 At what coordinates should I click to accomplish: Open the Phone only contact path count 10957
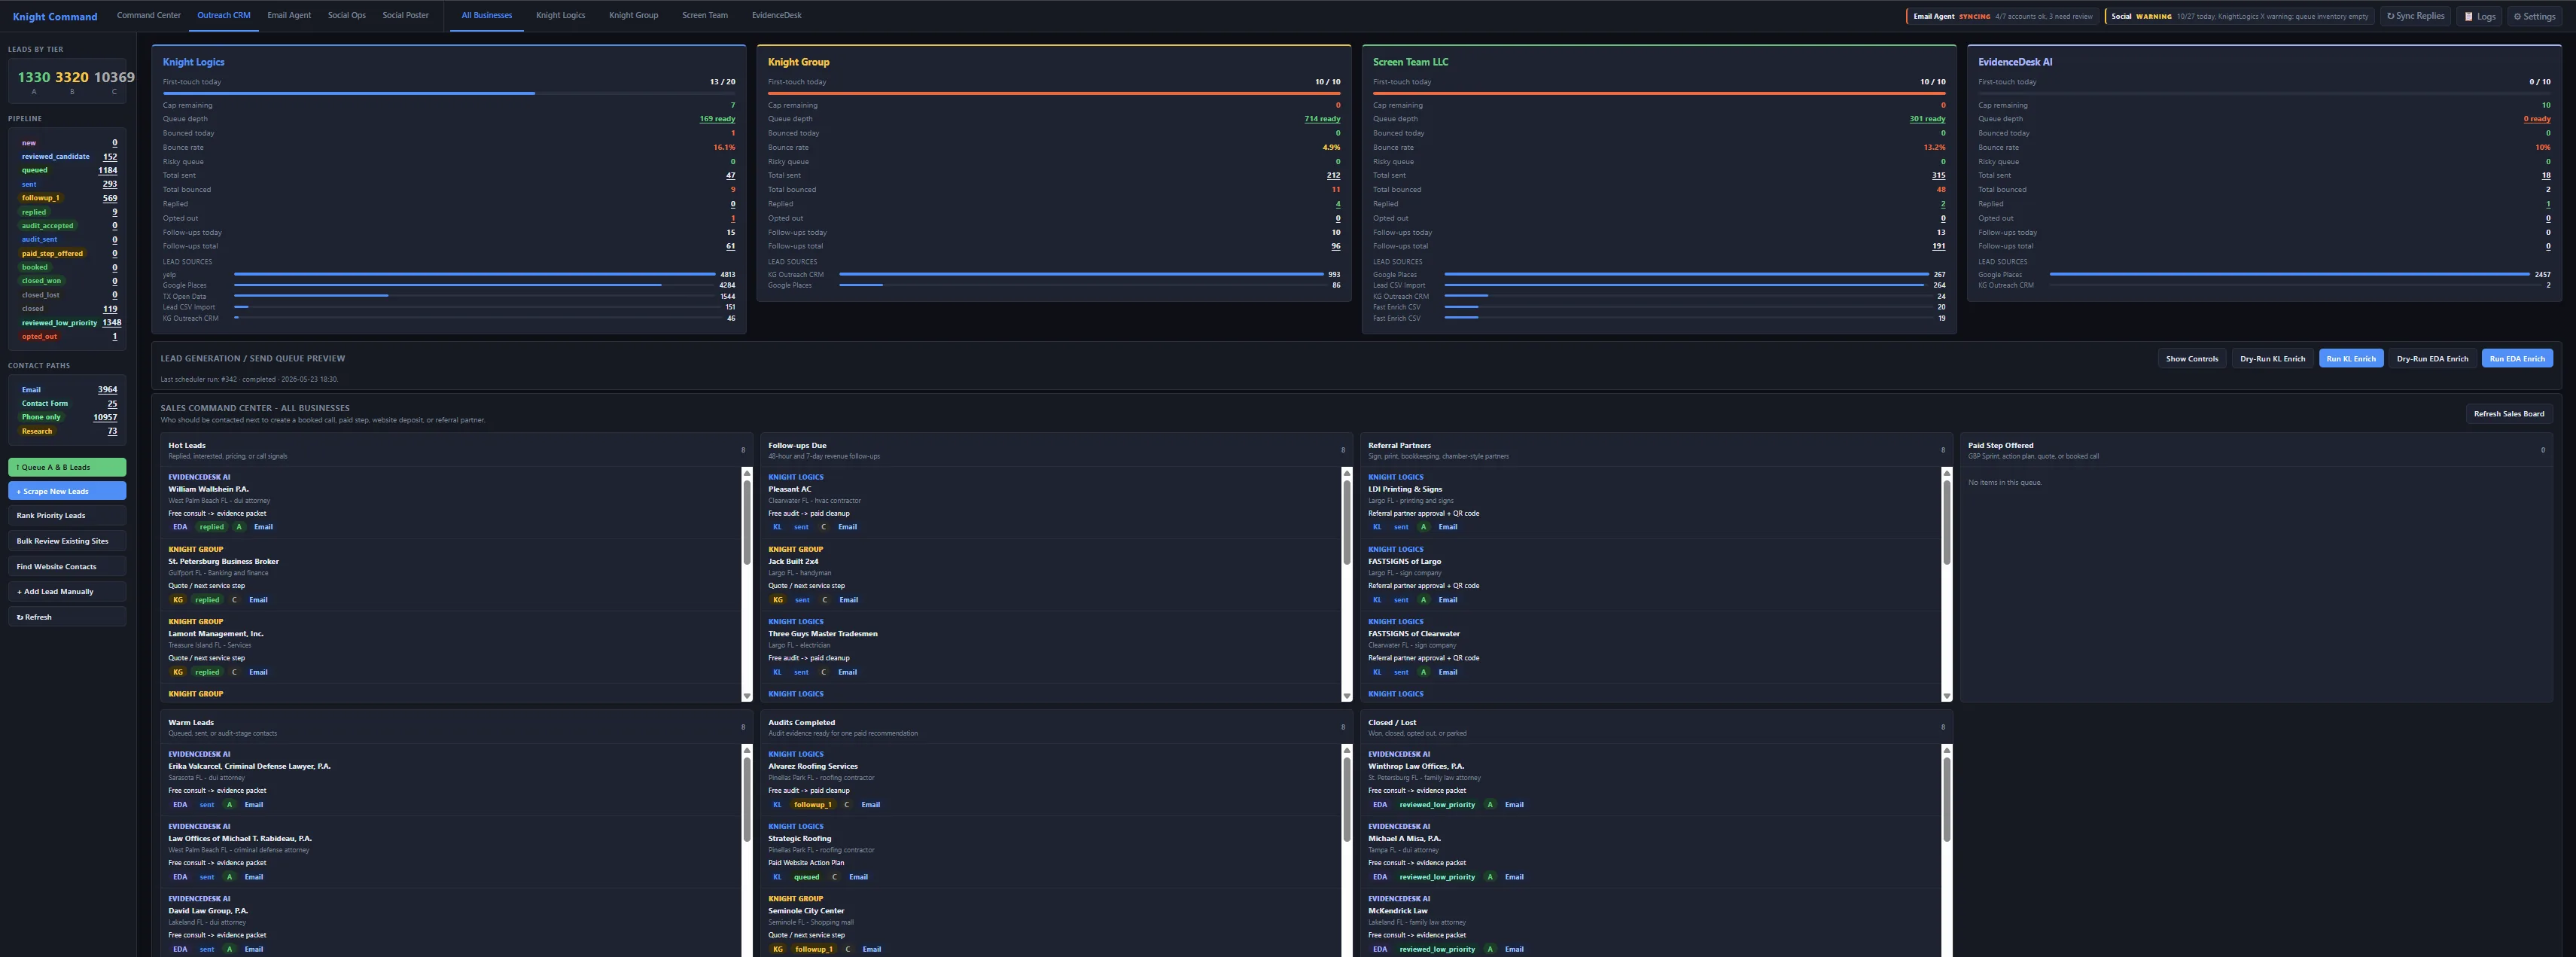105,417
